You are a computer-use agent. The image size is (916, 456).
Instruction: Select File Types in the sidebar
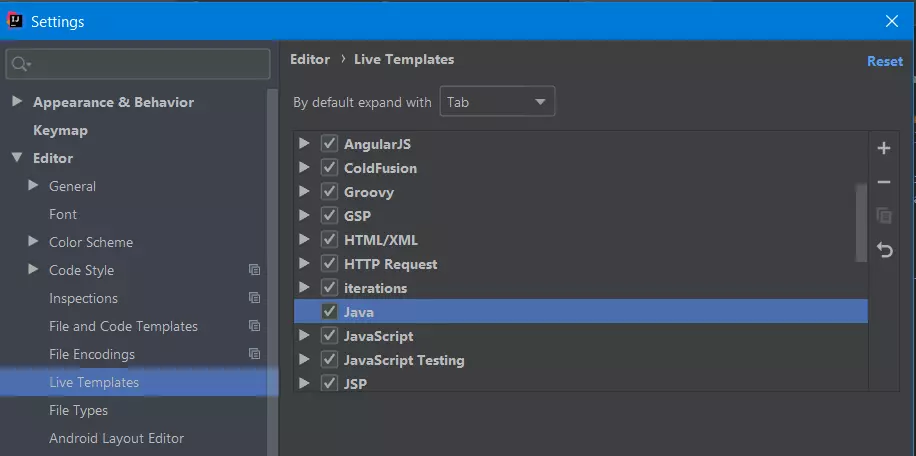(78, 410)
